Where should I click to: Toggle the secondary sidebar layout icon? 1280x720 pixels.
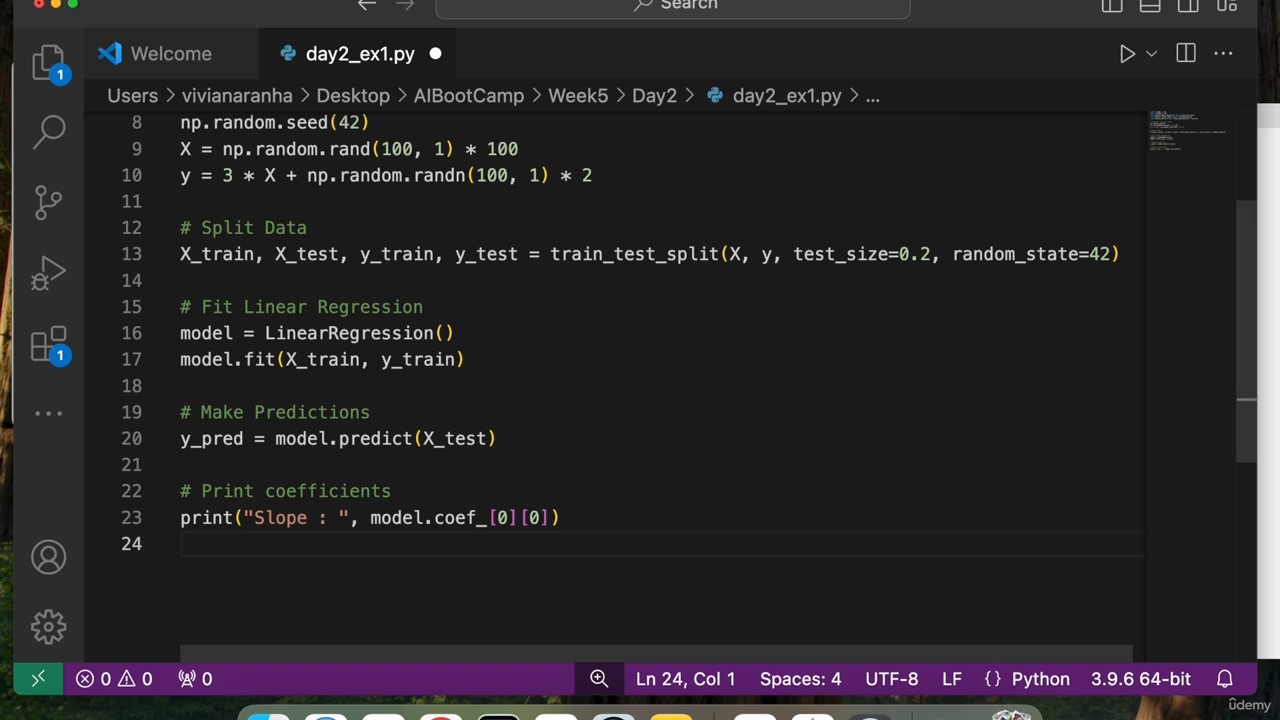coord(1188,5)
